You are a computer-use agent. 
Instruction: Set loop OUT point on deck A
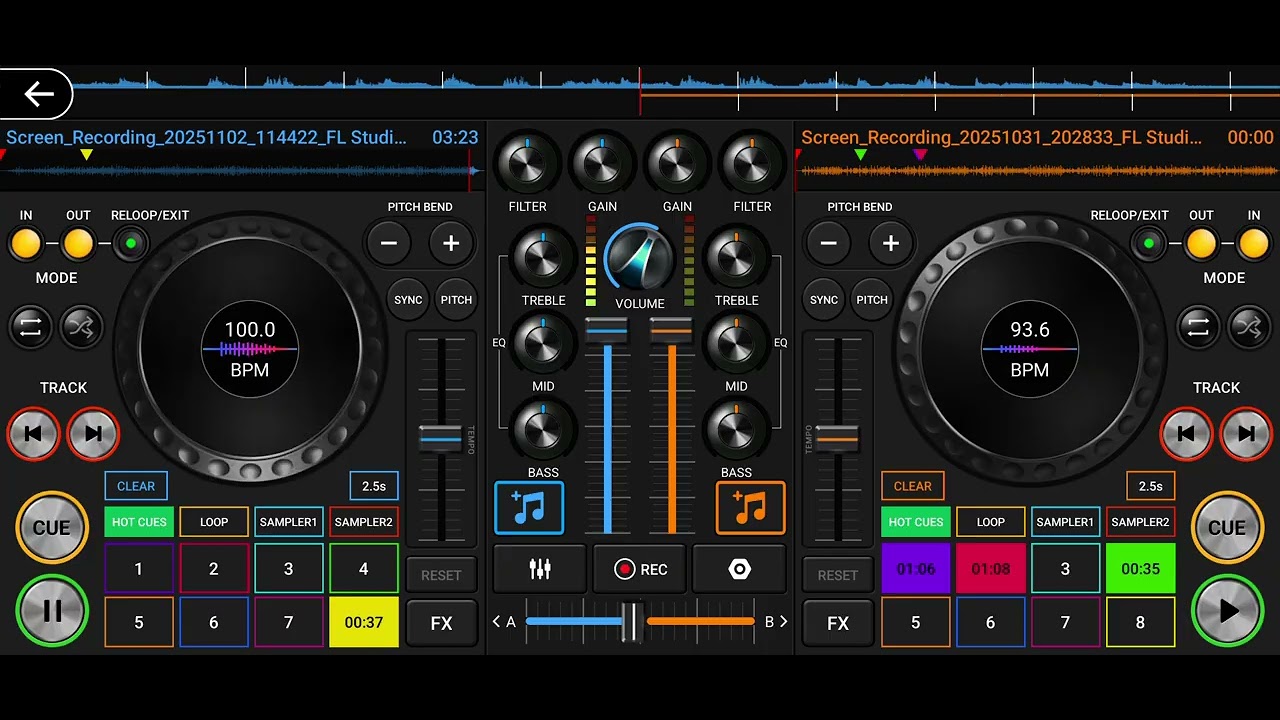click(x=78, y=243)
